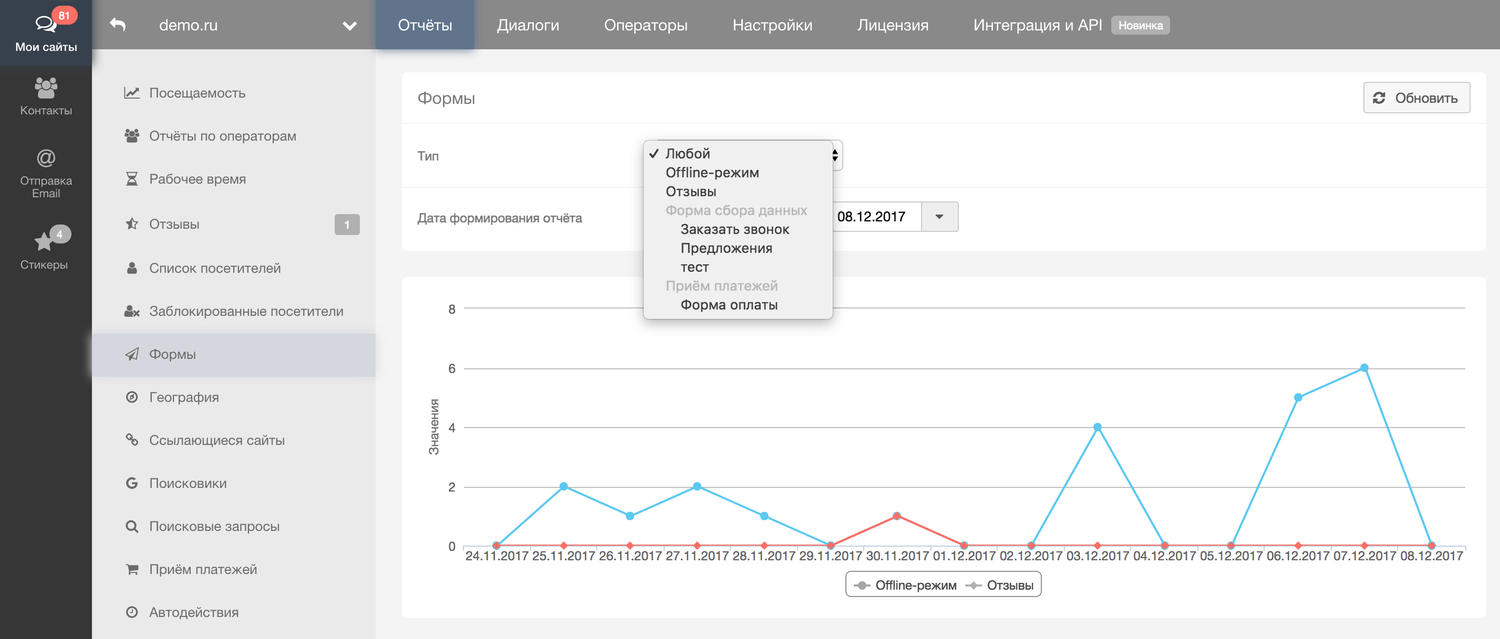The height and width of the screenshot is (639, 1500).
Task: Click the Дата формирования отчёта label
Action: pos(499,217)
